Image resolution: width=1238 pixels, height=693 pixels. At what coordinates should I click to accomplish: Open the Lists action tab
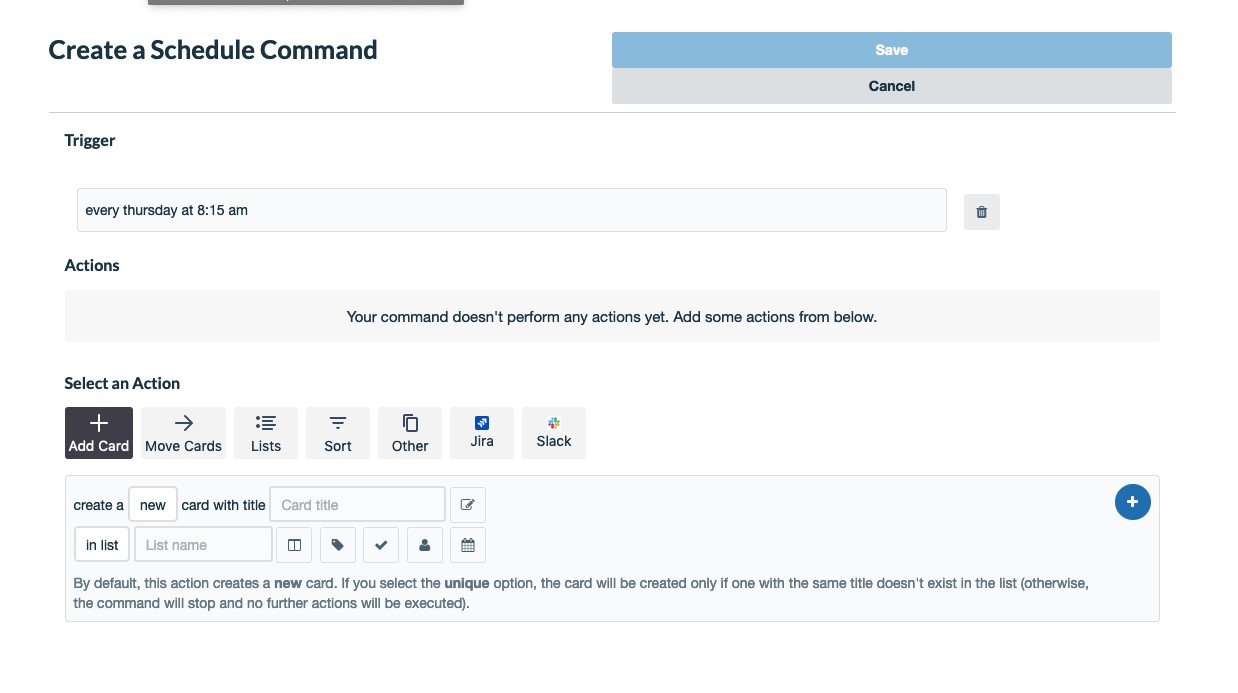[266, 433]
